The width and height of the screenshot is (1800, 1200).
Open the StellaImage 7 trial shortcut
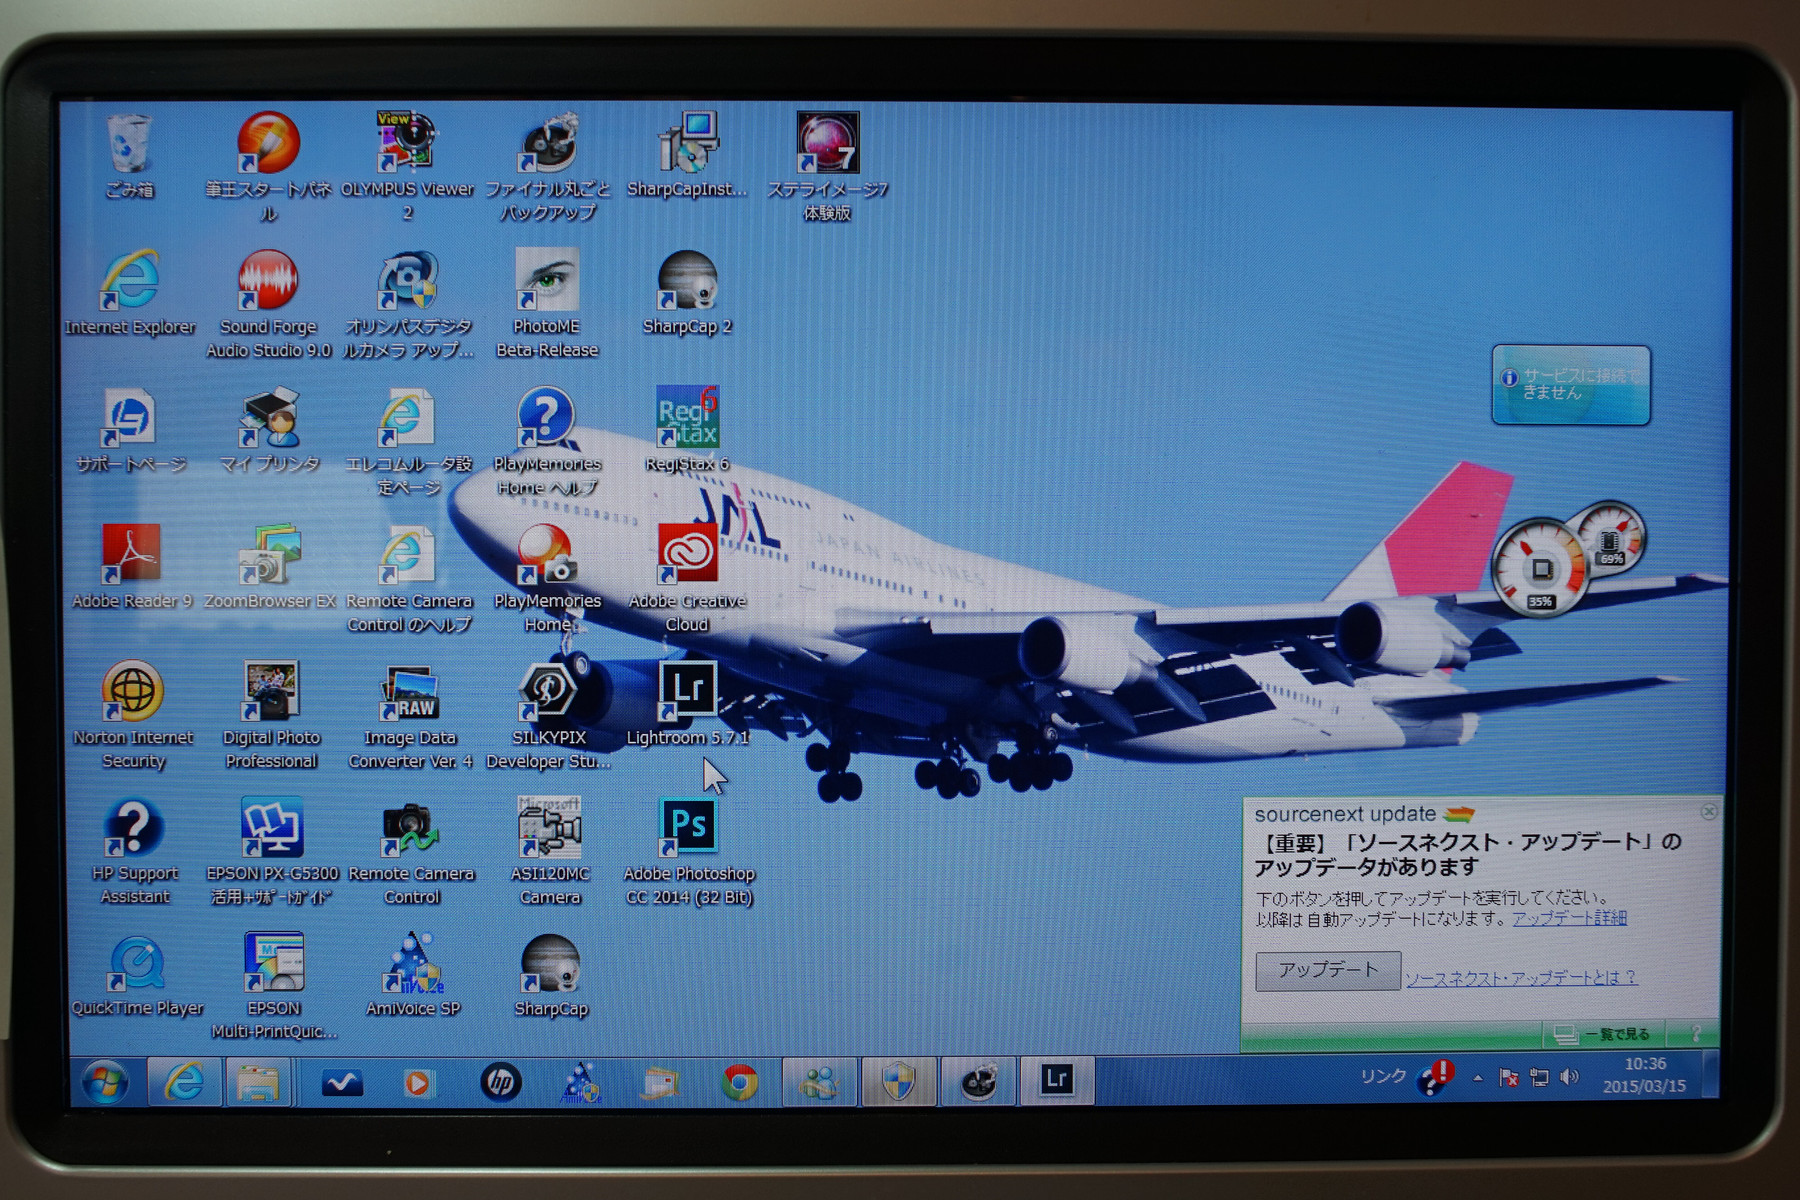pyautogui.click(x=827, y=166)
